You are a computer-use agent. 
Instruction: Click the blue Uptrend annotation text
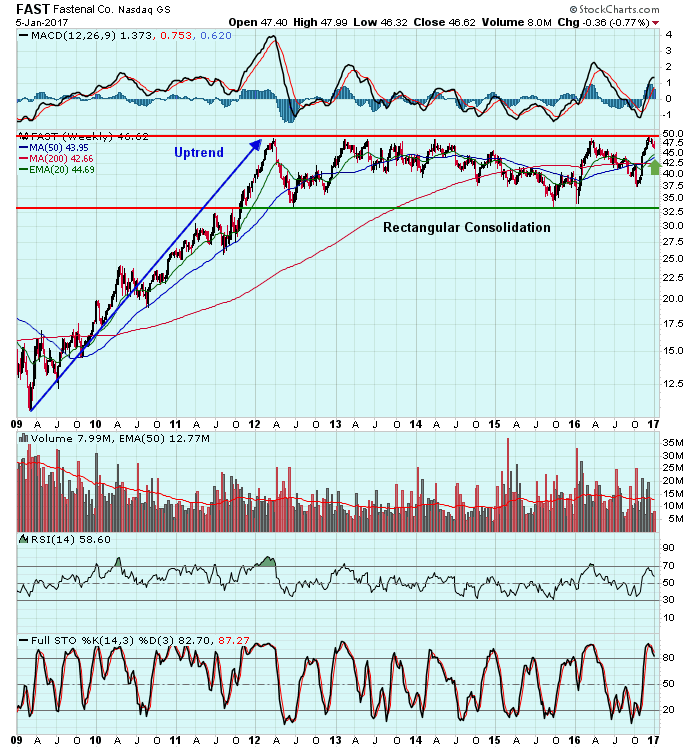pos(199,152)
